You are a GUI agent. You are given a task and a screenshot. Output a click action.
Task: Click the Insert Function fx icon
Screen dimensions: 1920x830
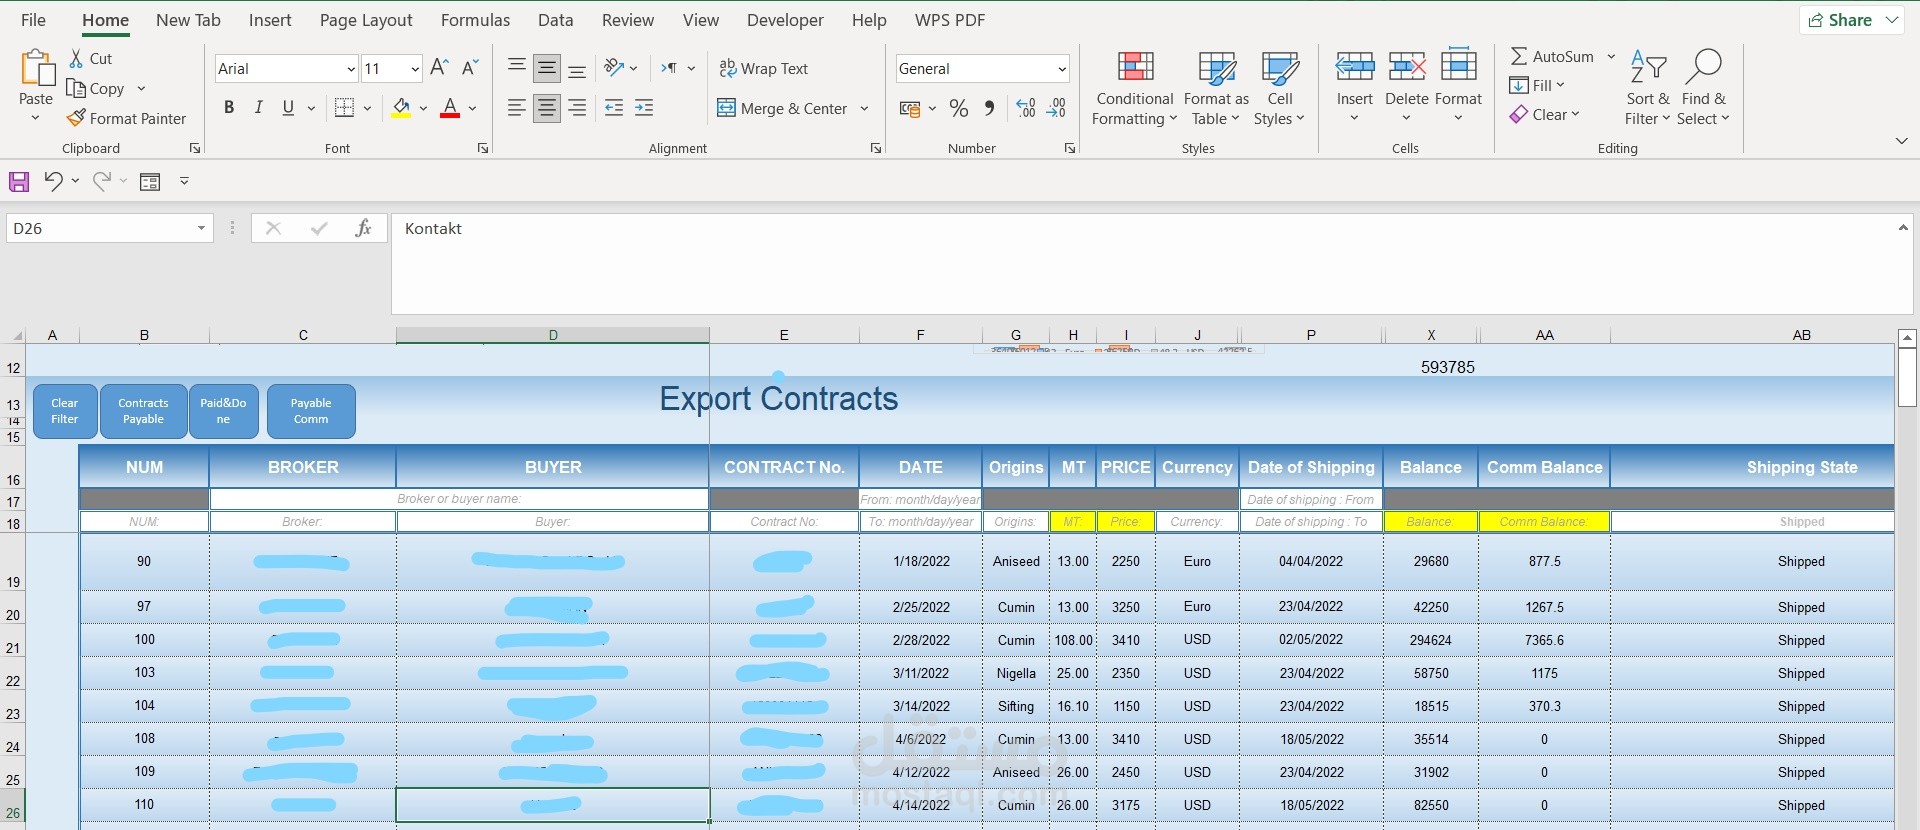[363, 228]
